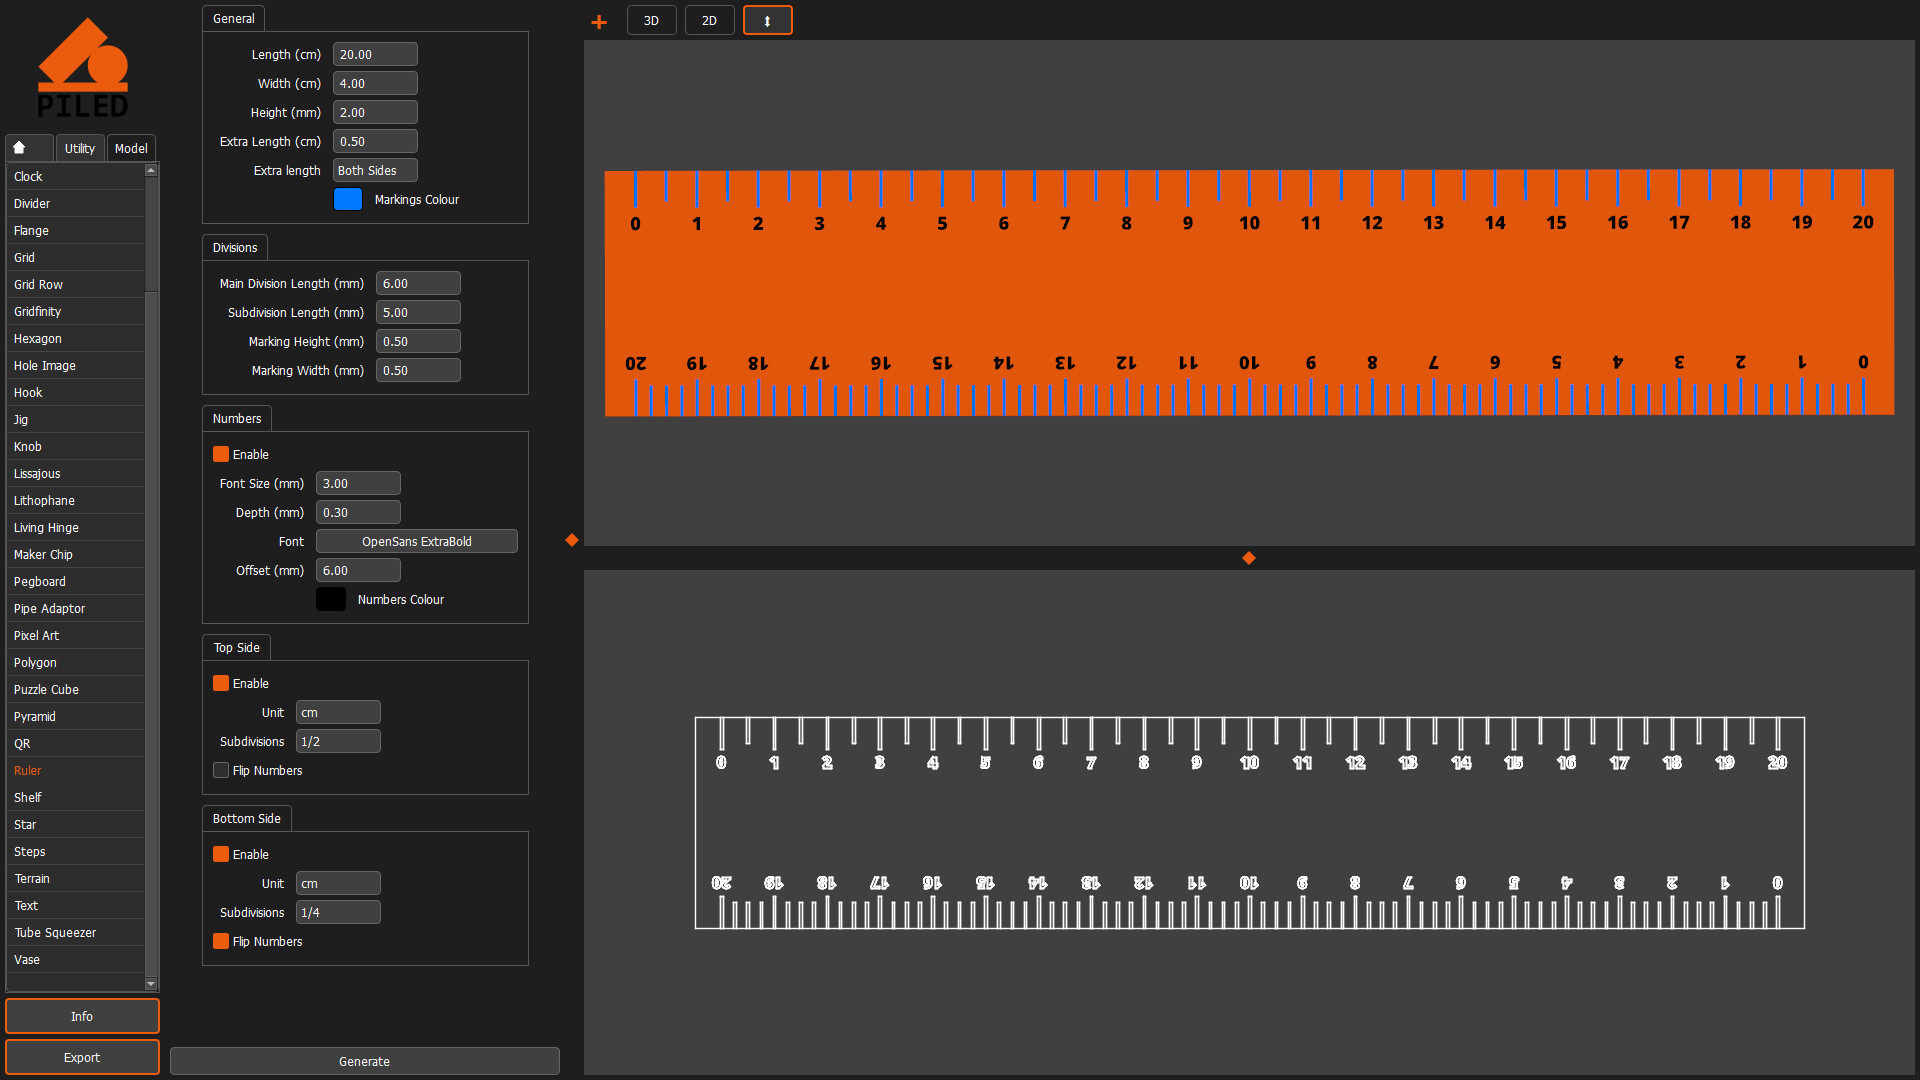Image resolution: width=1920 pixels, height=1080 pixels.
Task: Uncheck Flip Numbers for Bottom Side
Action: (x=221, y=941)
